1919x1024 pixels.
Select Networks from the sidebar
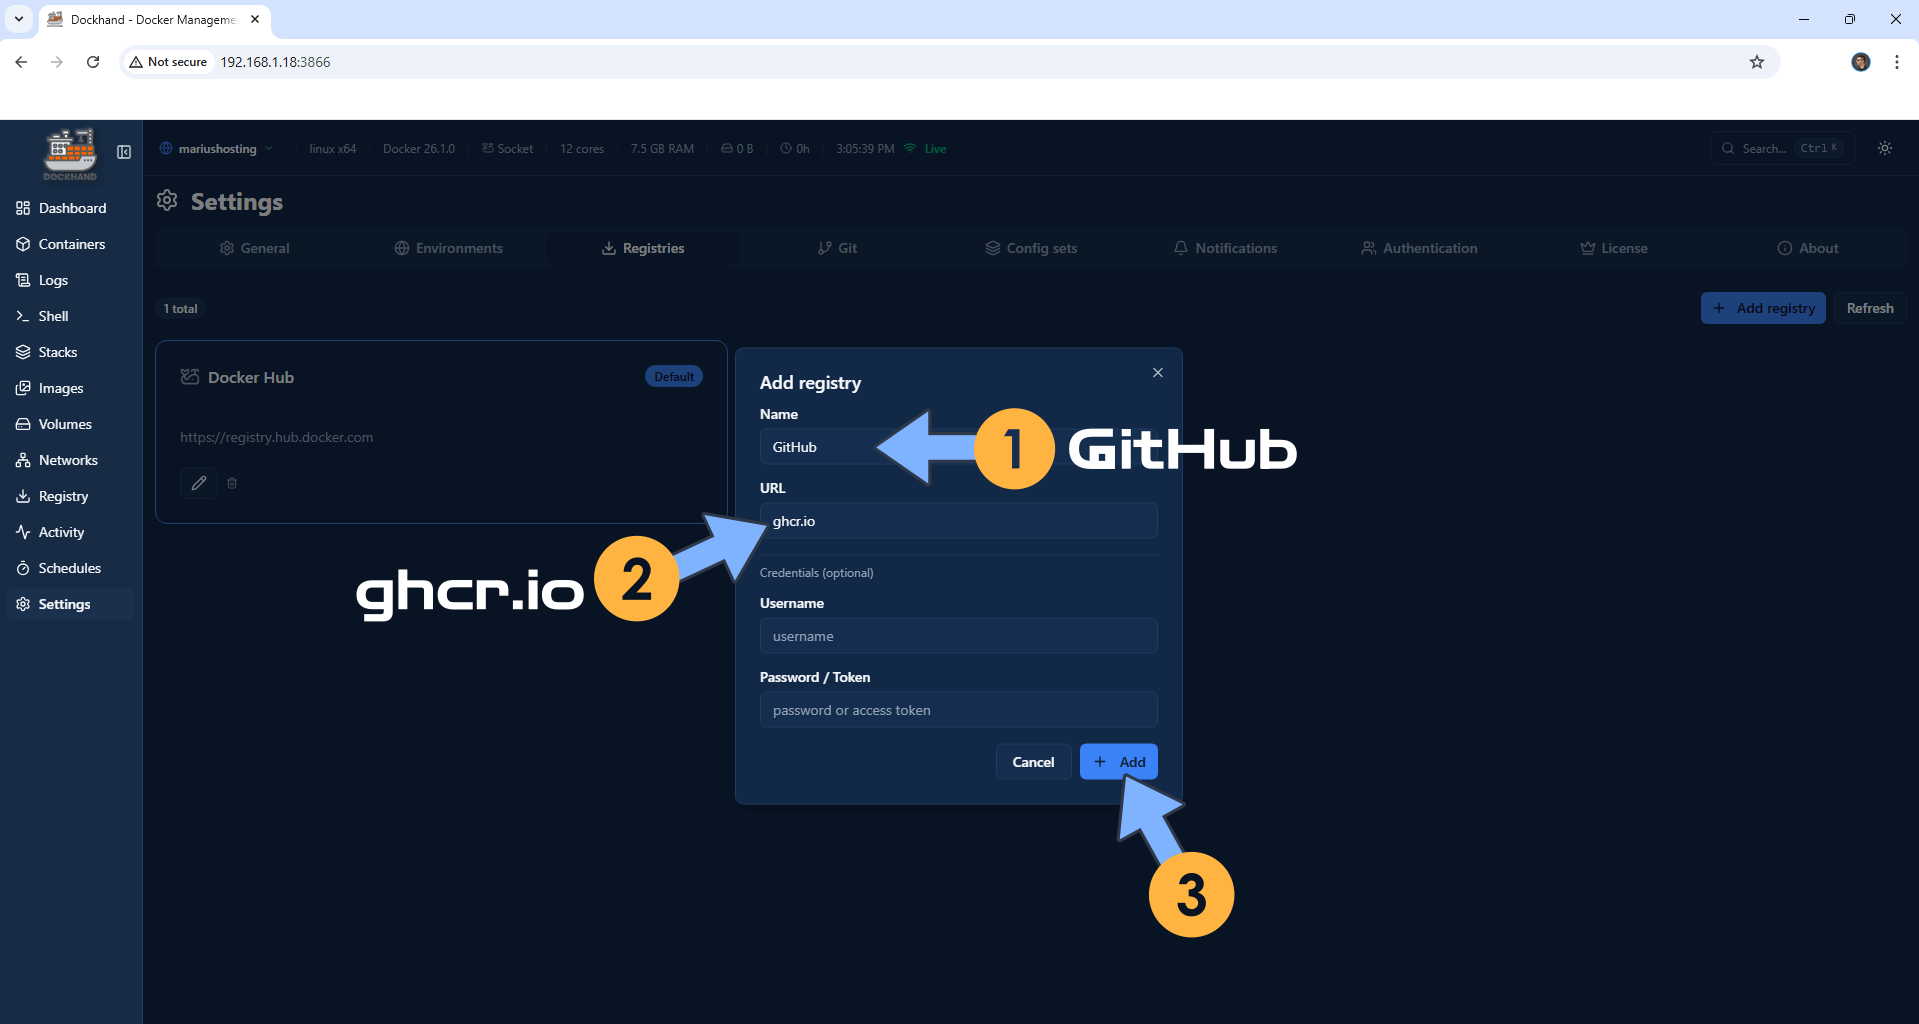(x=67, y=460)
